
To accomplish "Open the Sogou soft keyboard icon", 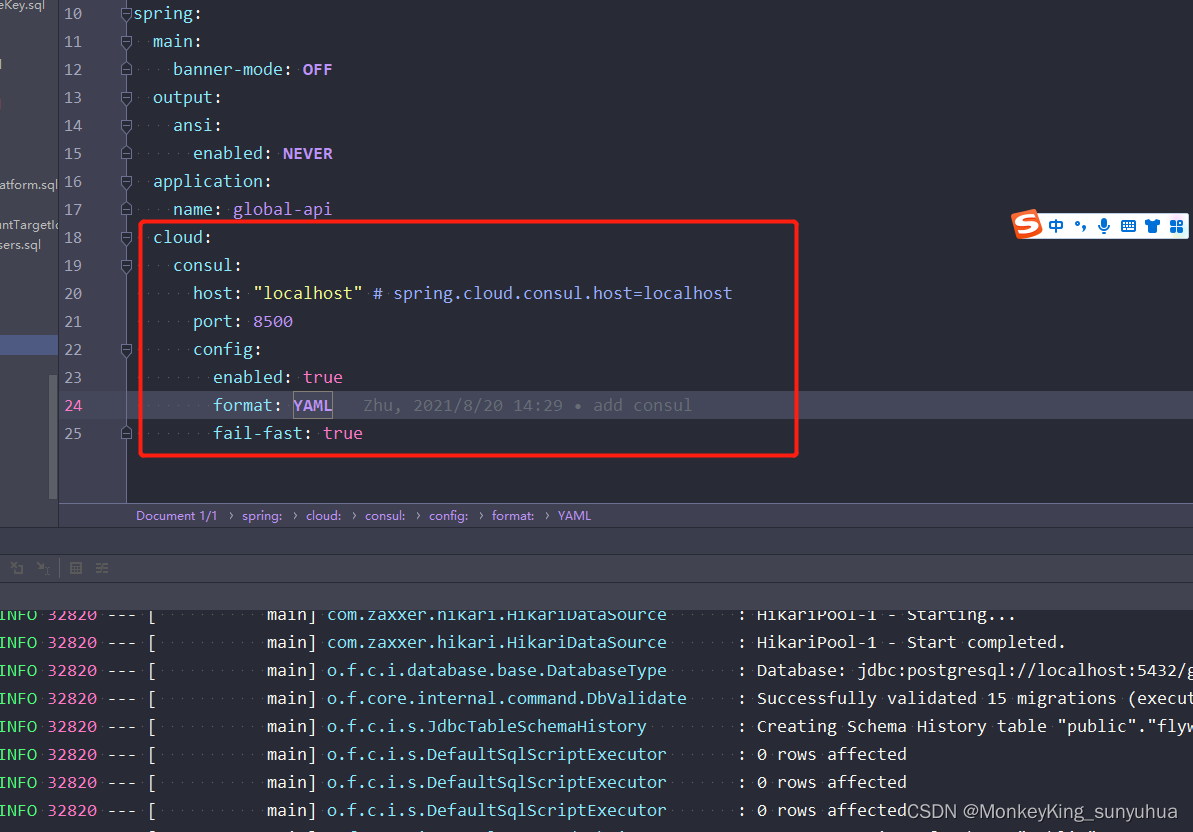I will point(1128,226).
